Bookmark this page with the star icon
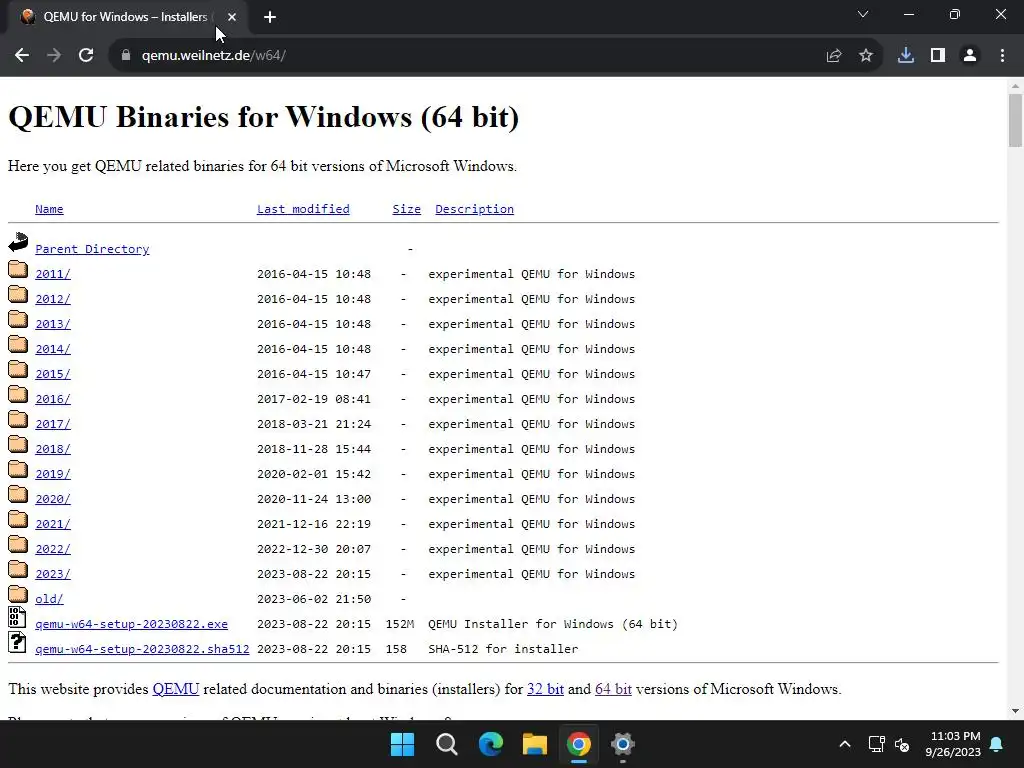This screenshot has height=768, width=1024. tap(866, 56)
